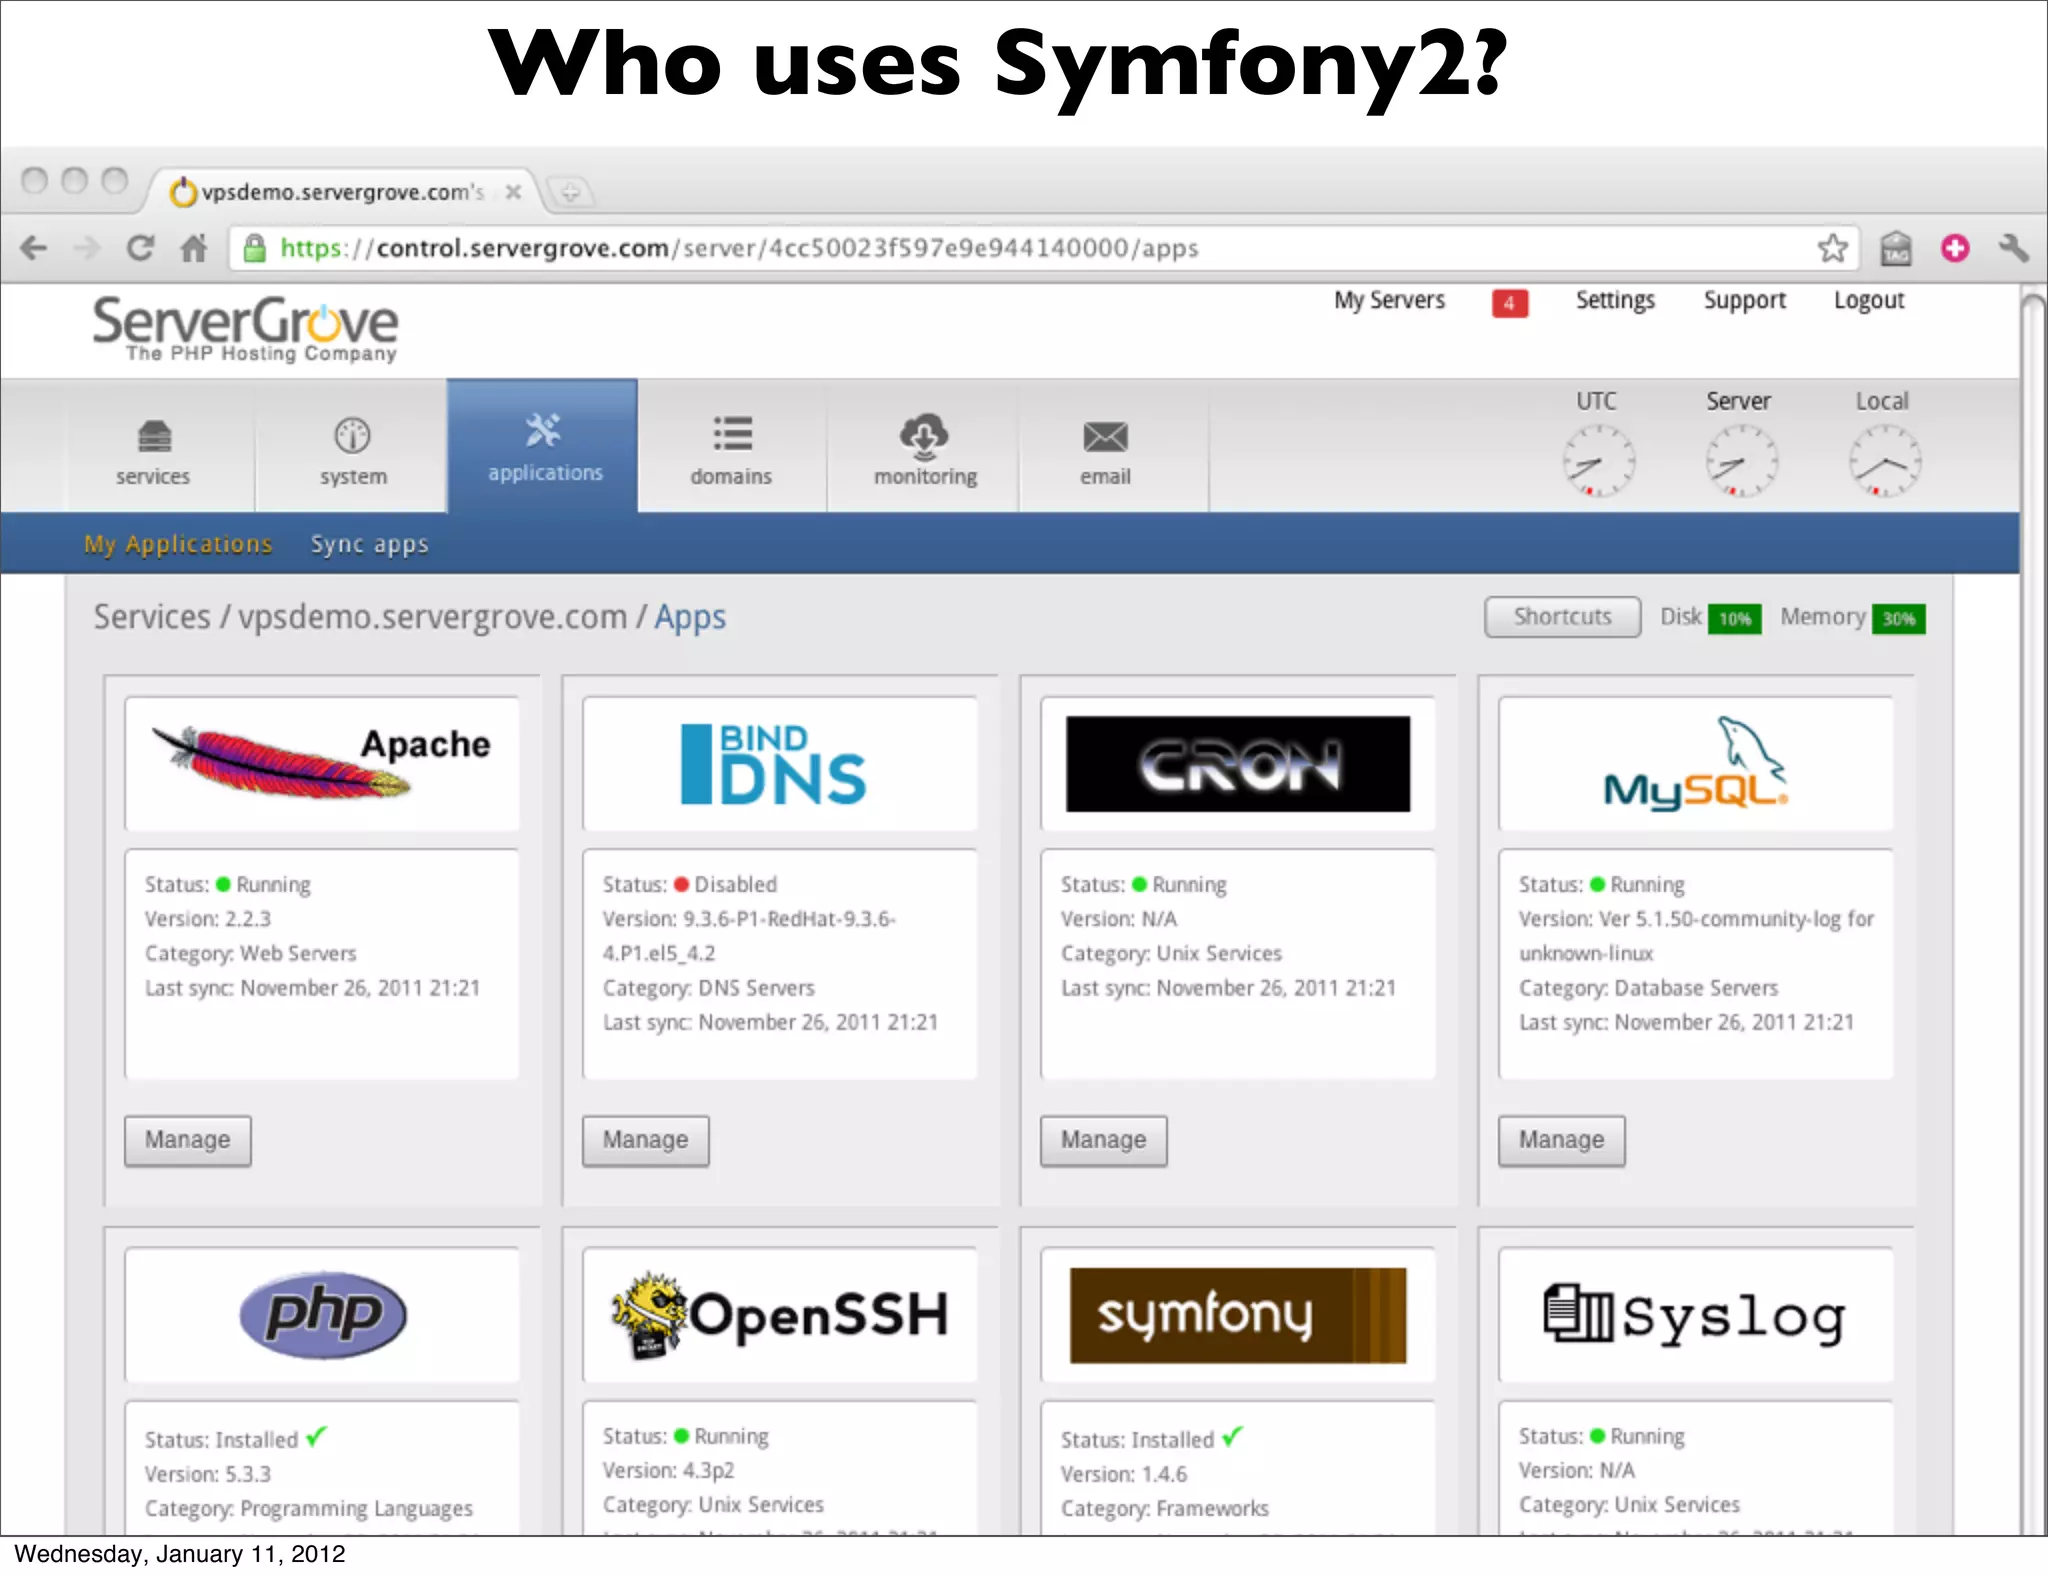2048x1576 pixels.
Task: Click Memory 30% usage indicator
Action: coord(1852,618)
